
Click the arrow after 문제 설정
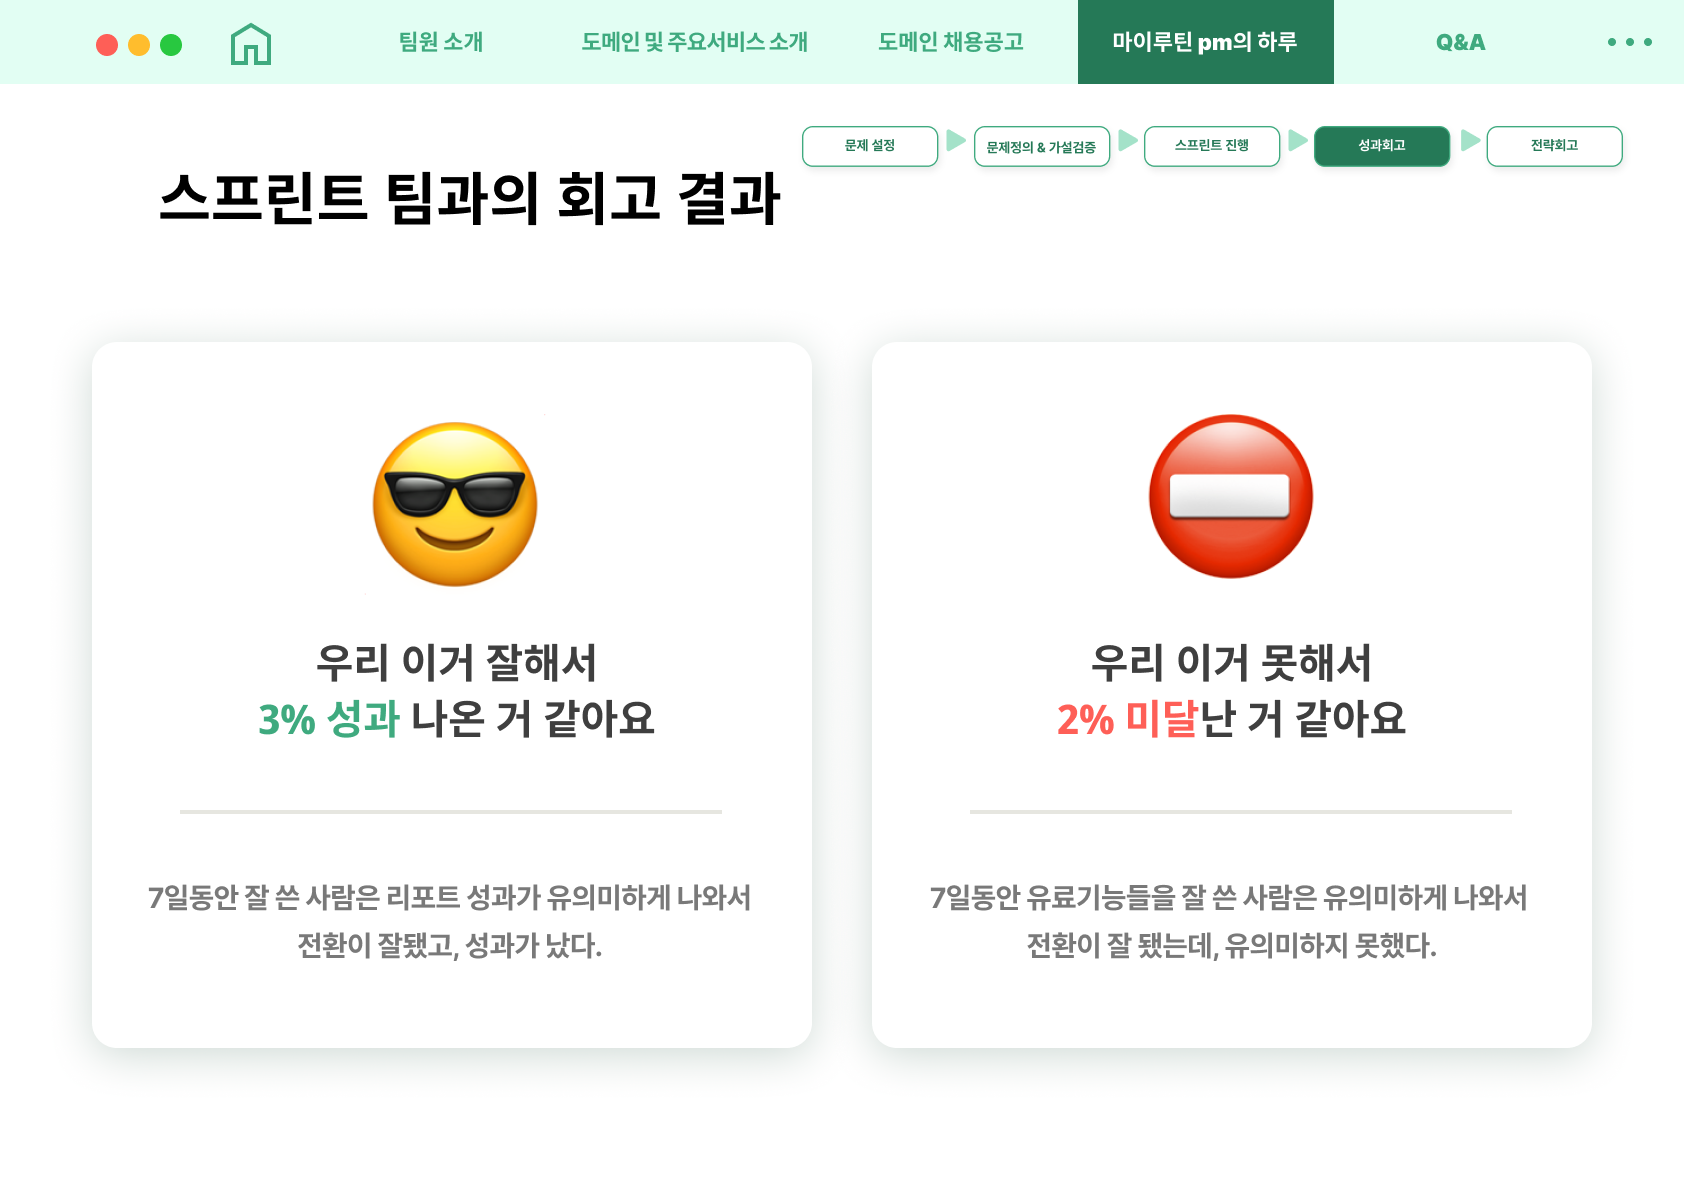[x=956, y=140]
